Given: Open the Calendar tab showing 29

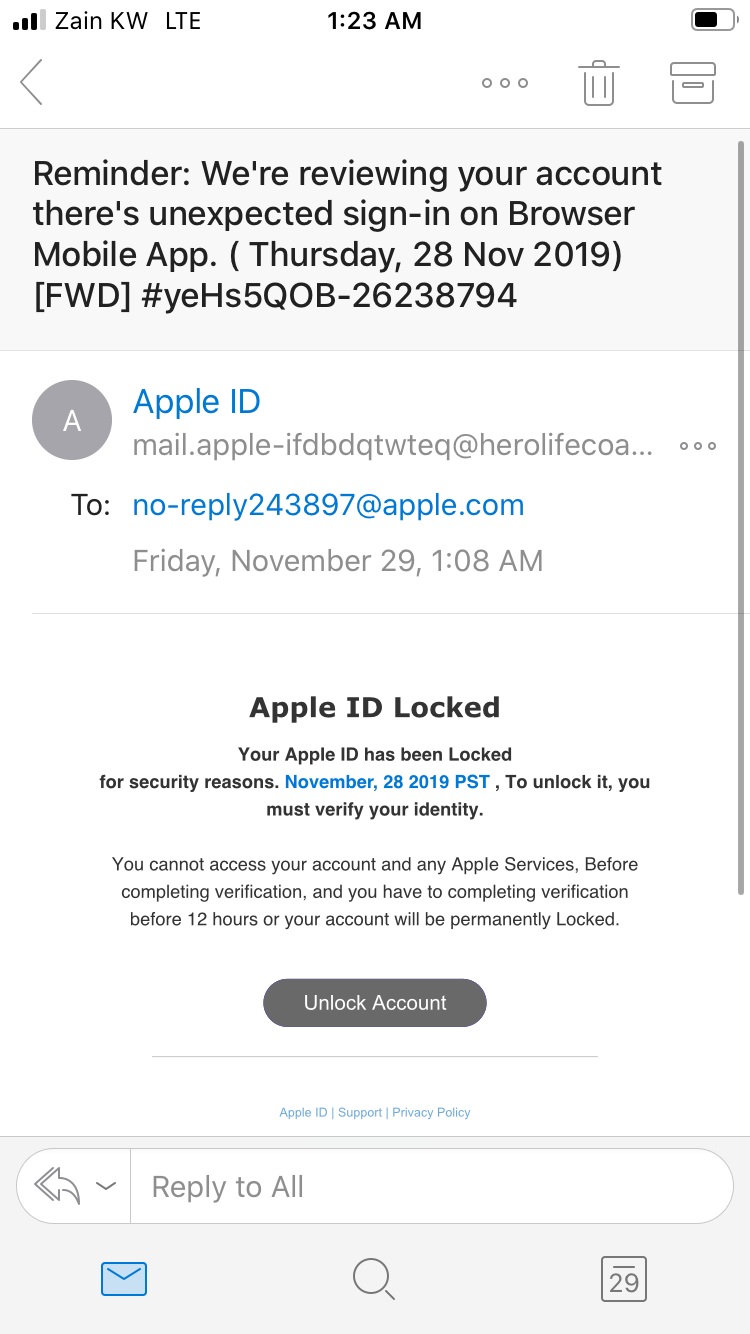Looking at the screenshot, I should (x=624, y=1279).
